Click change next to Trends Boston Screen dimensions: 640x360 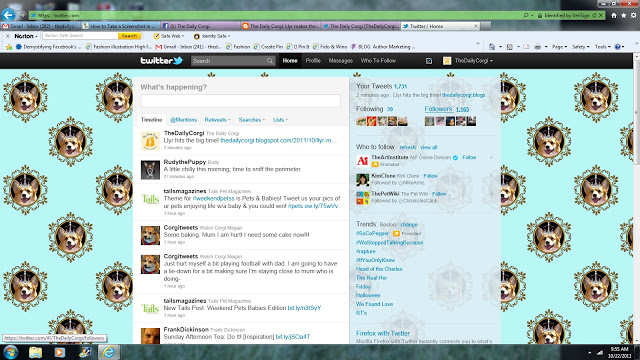[x=409, y=225]
